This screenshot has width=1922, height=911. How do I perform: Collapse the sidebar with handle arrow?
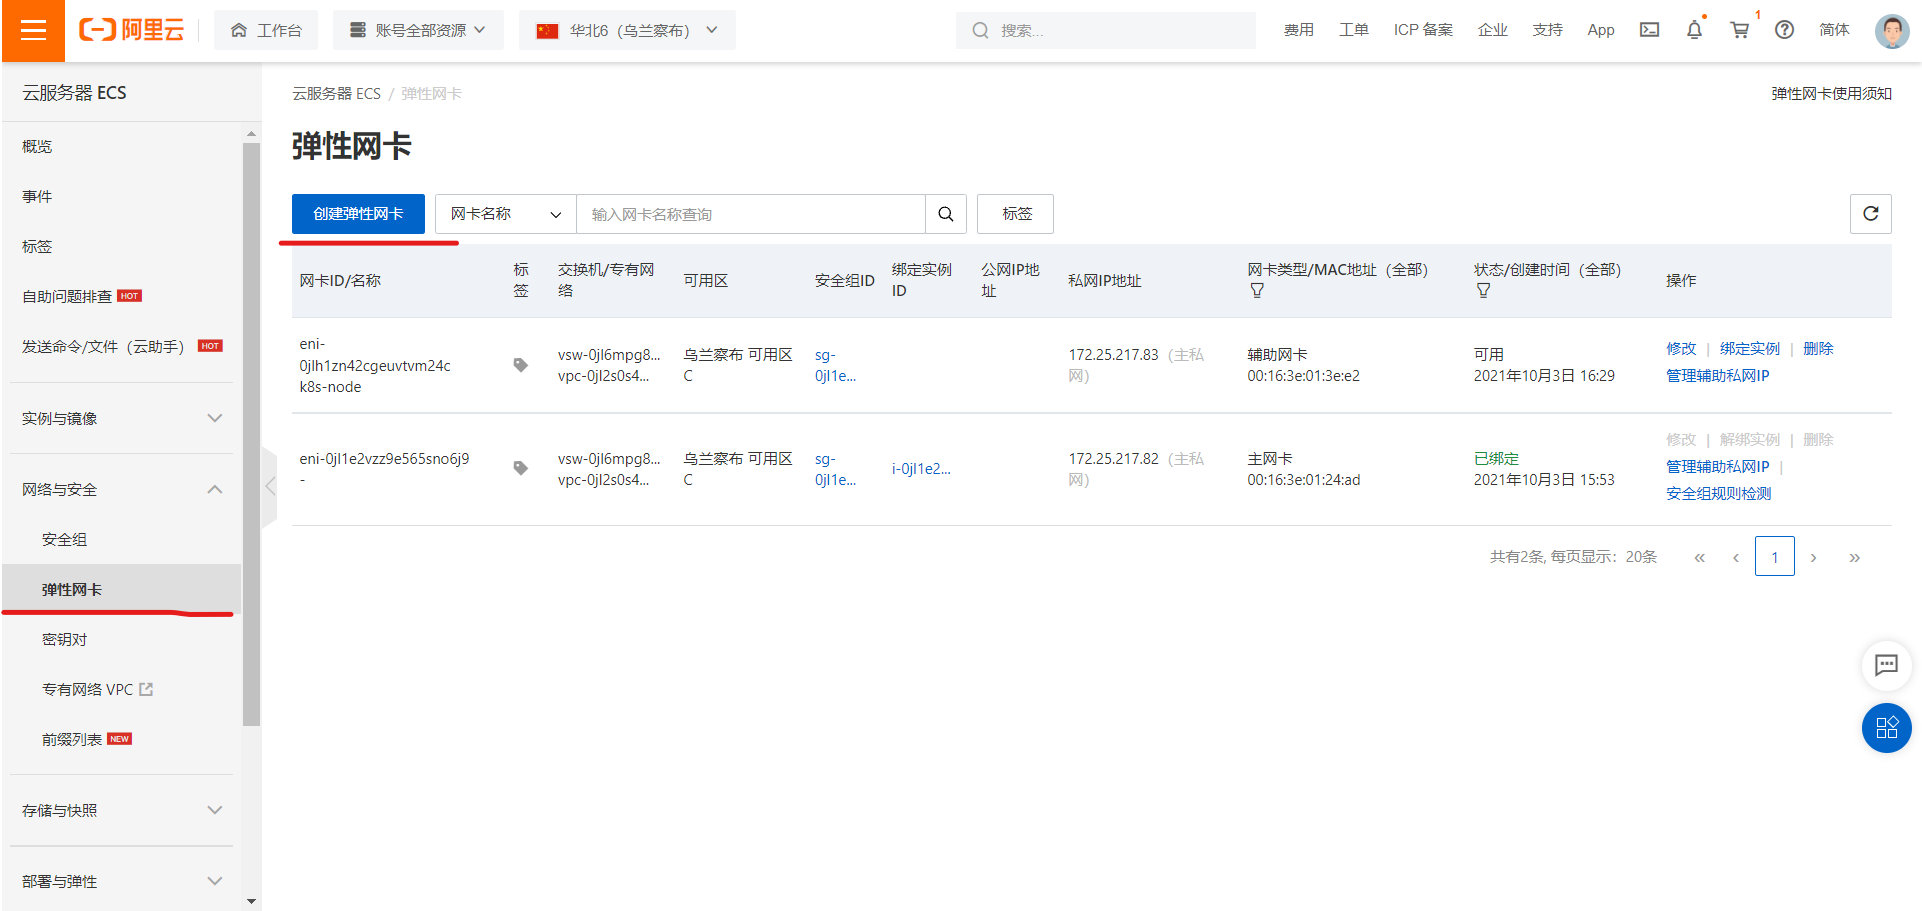click(270, 487)
